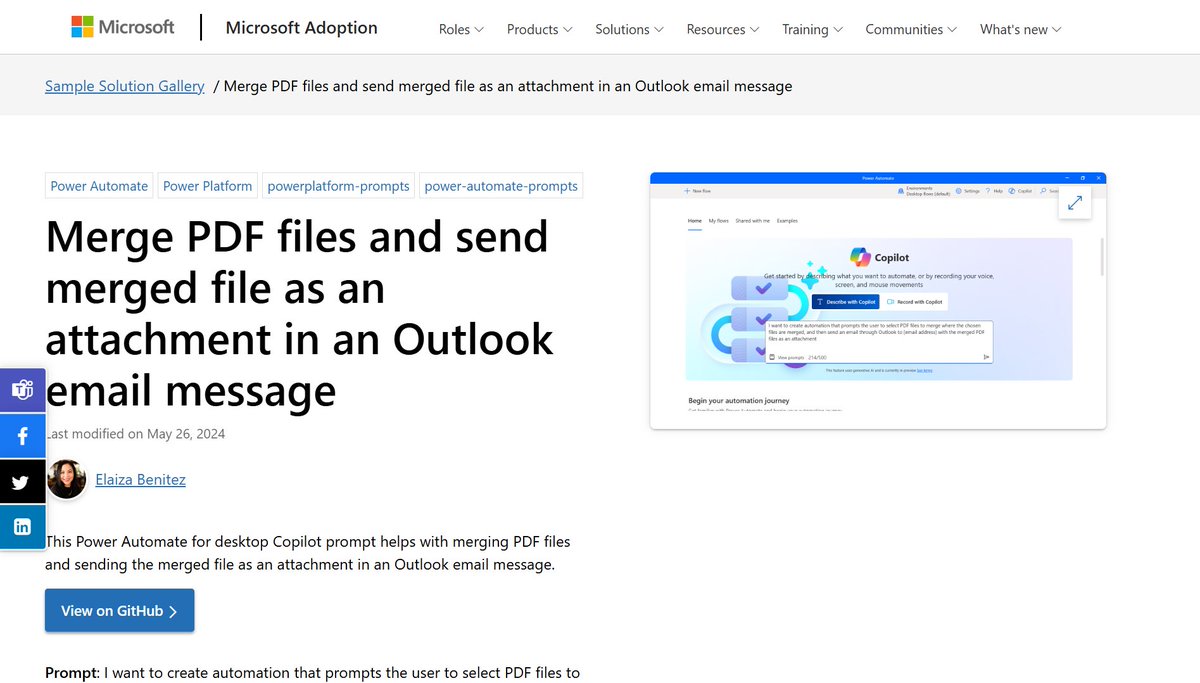Open the Power Automate Copilot preview image
Screen dimensions: 1200x683
[878, 301]
